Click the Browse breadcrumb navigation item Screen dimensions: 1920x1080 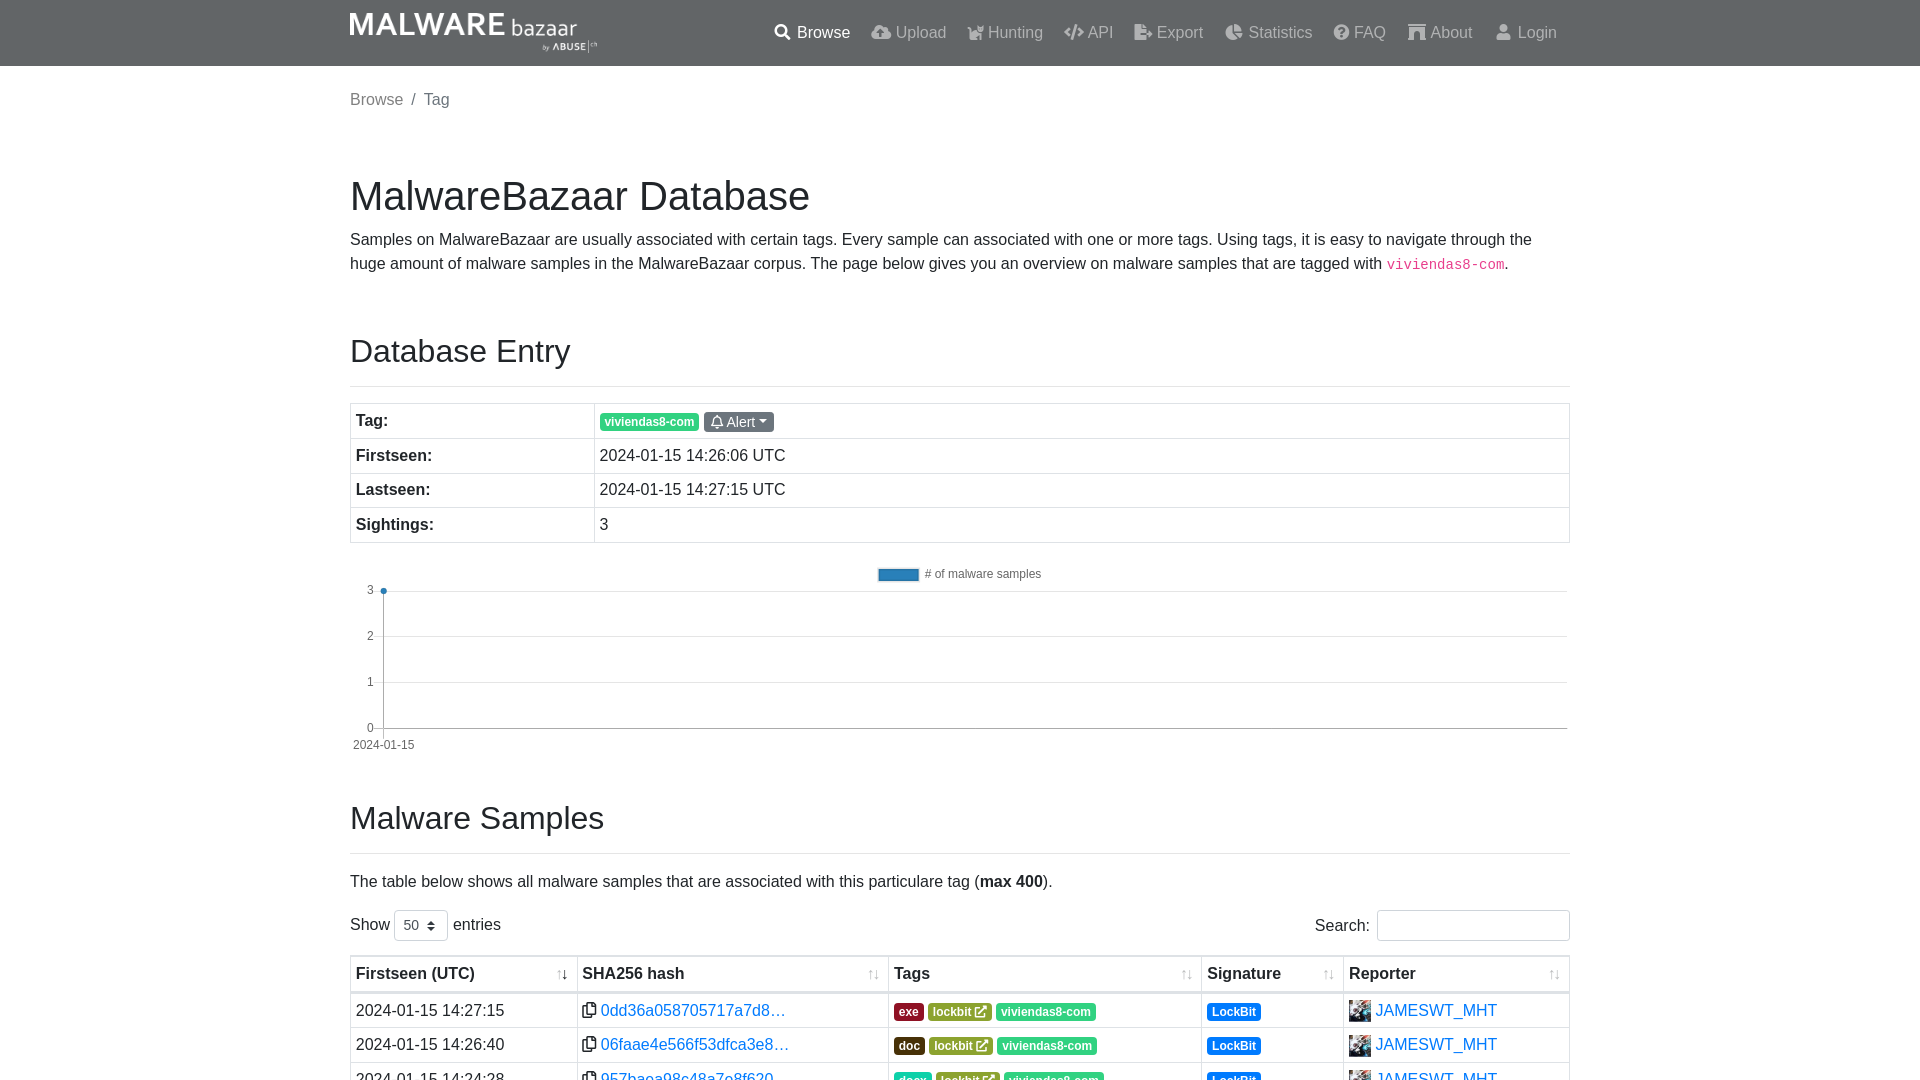click(376, 99)
